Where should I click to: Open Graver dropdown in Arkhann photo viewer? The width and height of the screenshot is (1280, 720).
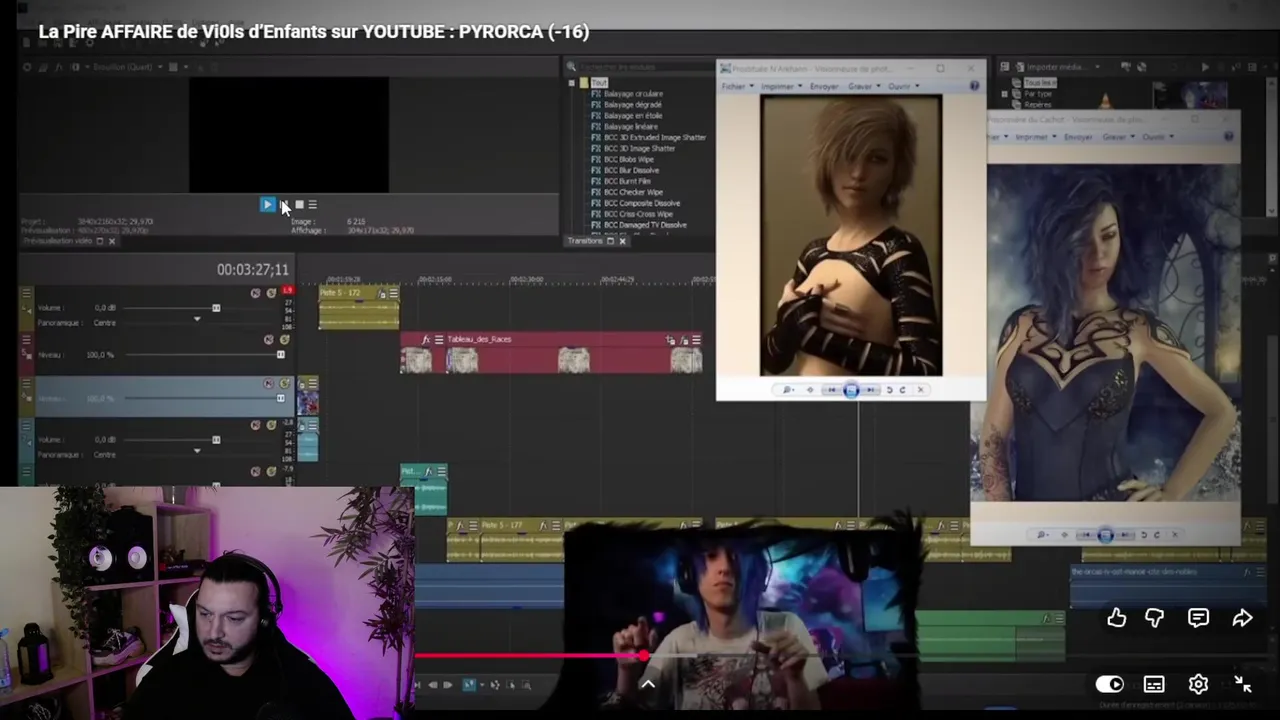coord(863,86)
